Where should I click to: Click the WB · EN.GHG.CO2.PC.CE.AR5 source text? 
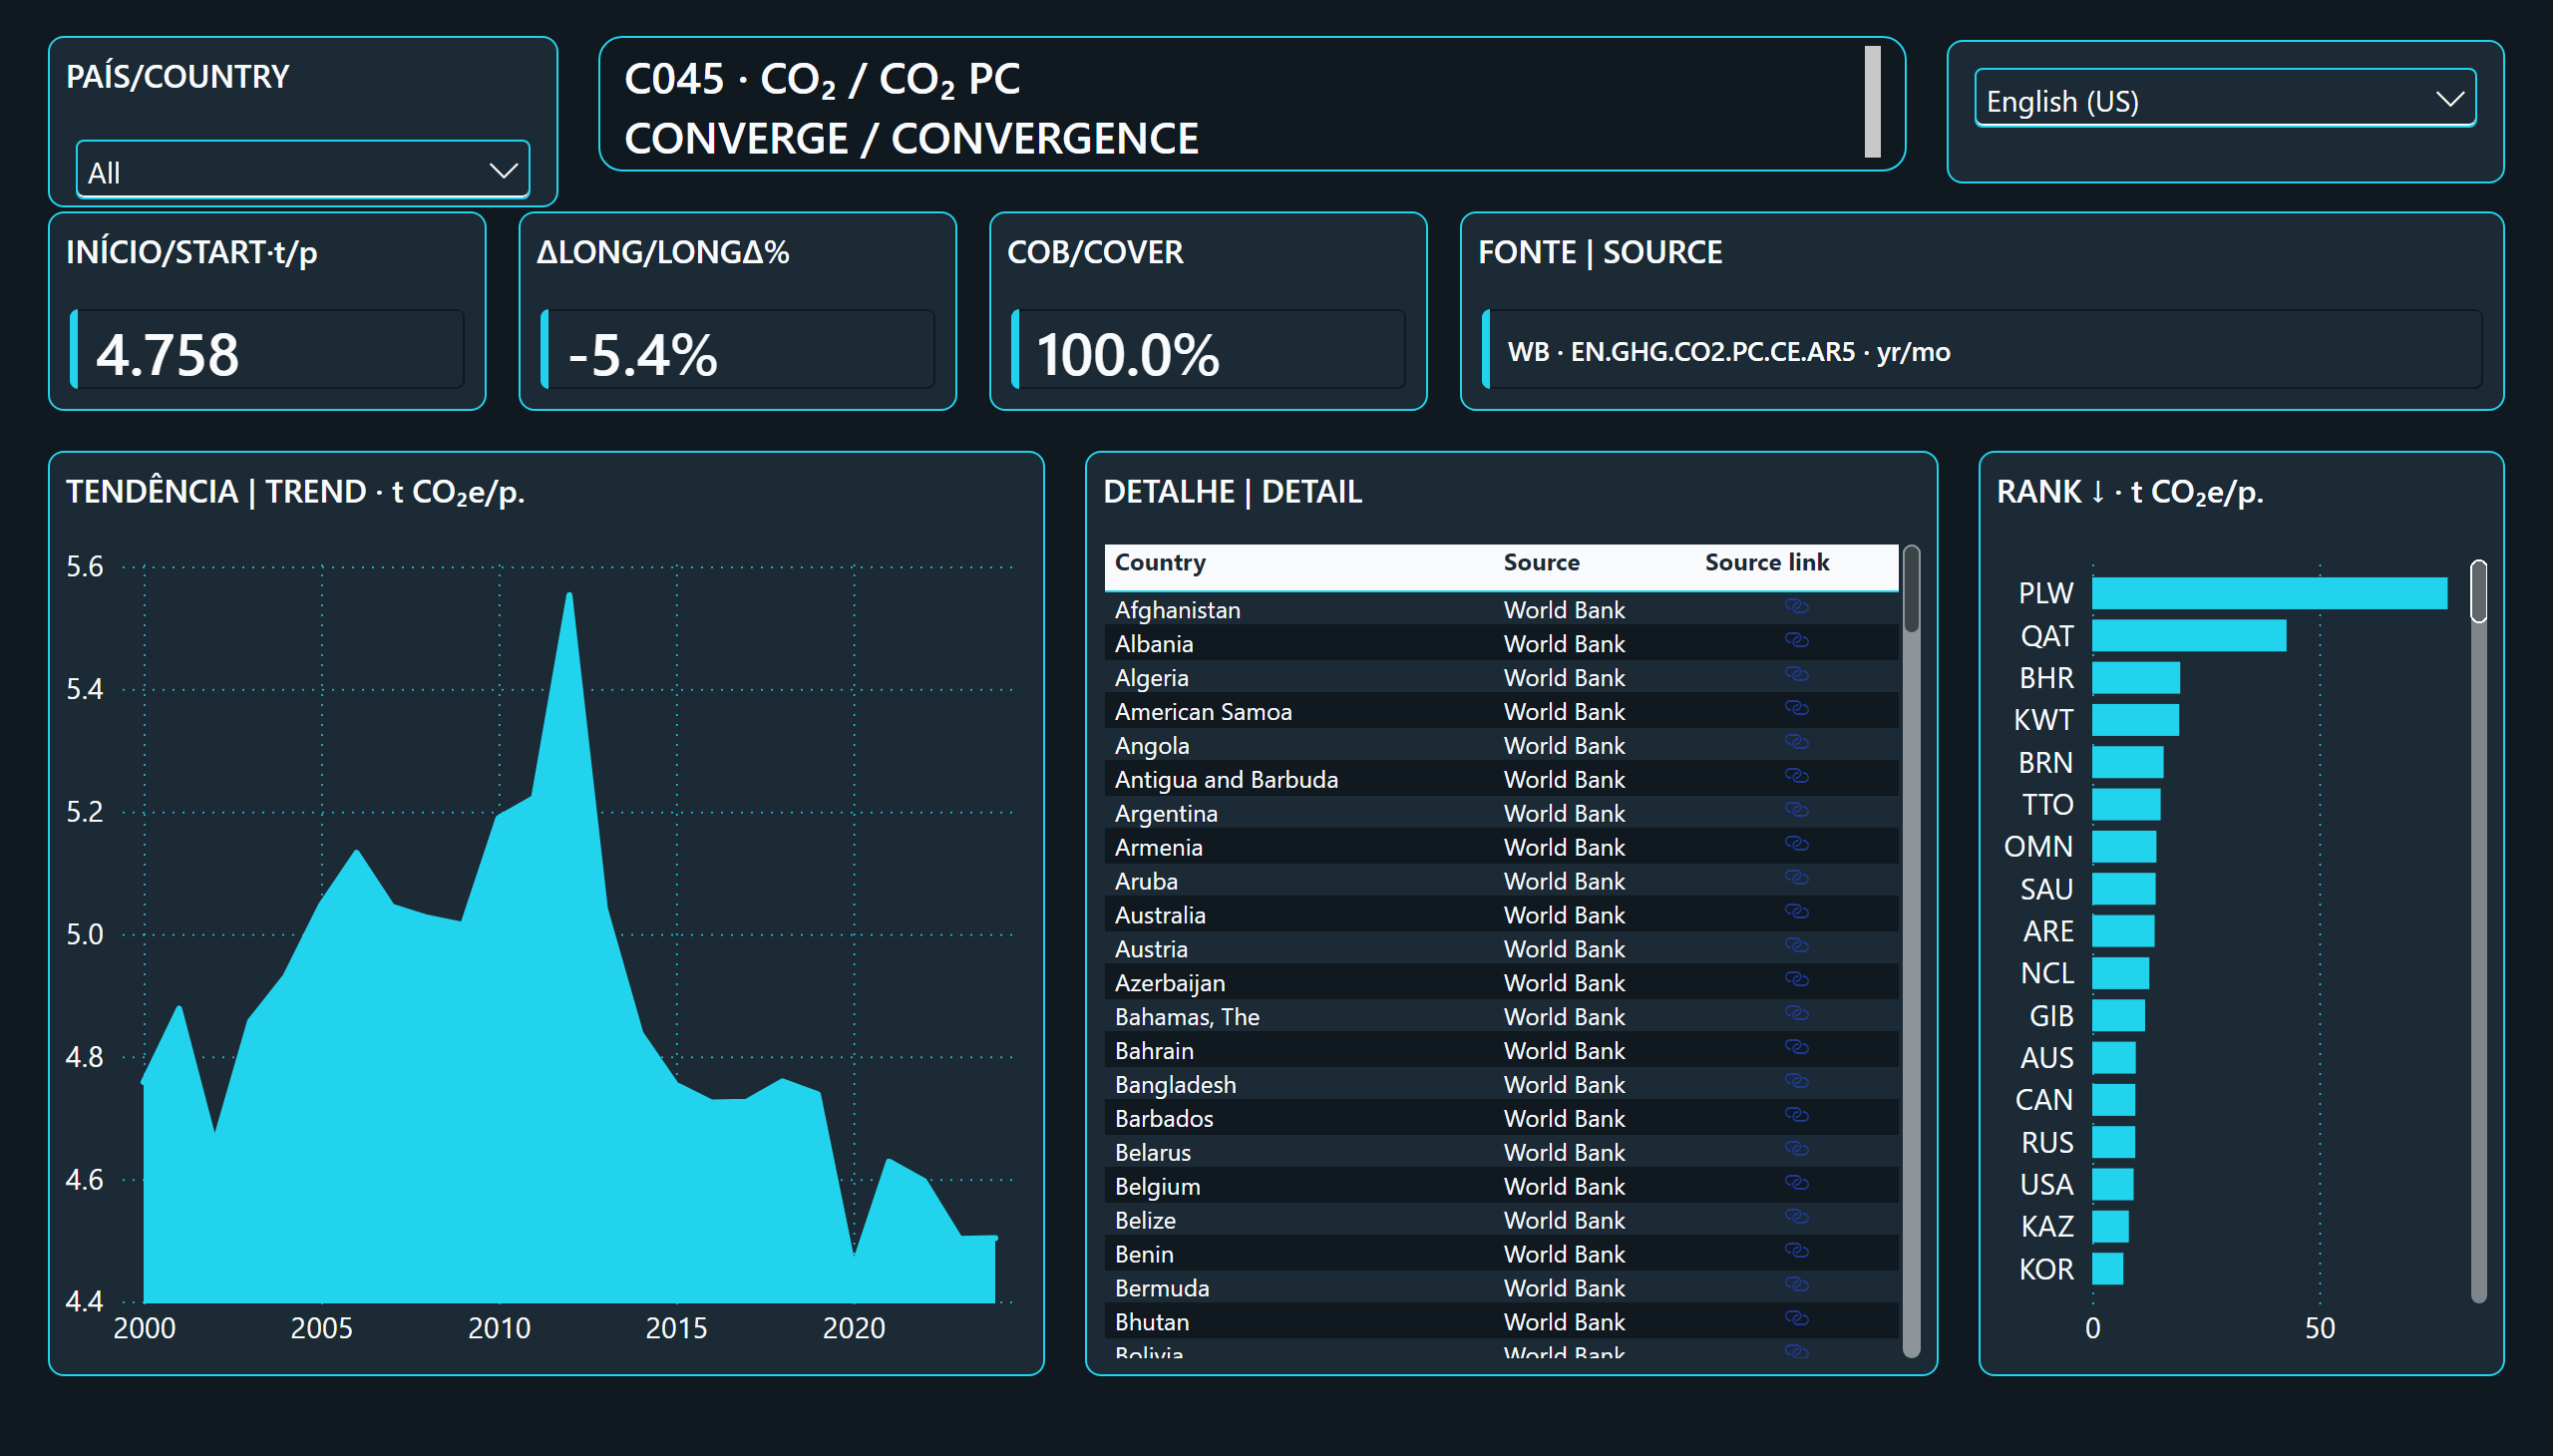pyautogui.click(x=1728, y=352)
